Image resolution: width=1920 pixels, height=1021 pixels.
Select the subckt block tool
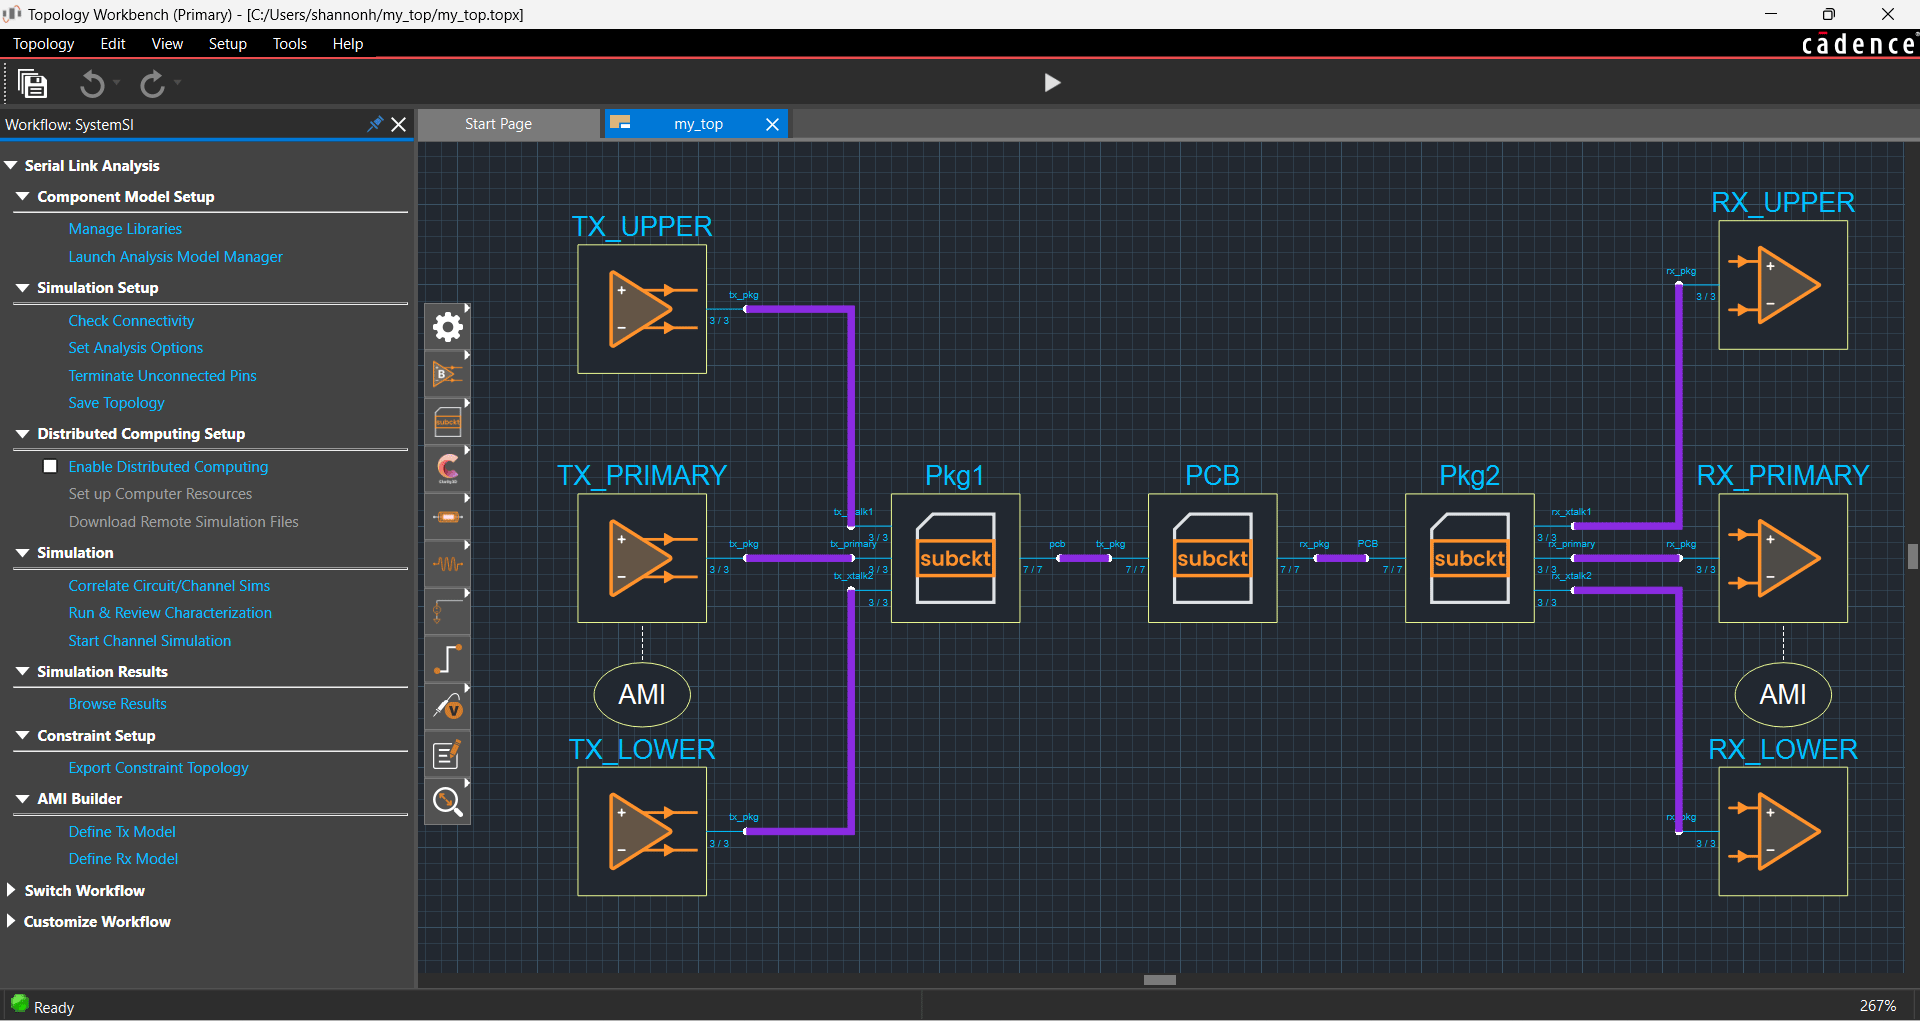(447, 420)
